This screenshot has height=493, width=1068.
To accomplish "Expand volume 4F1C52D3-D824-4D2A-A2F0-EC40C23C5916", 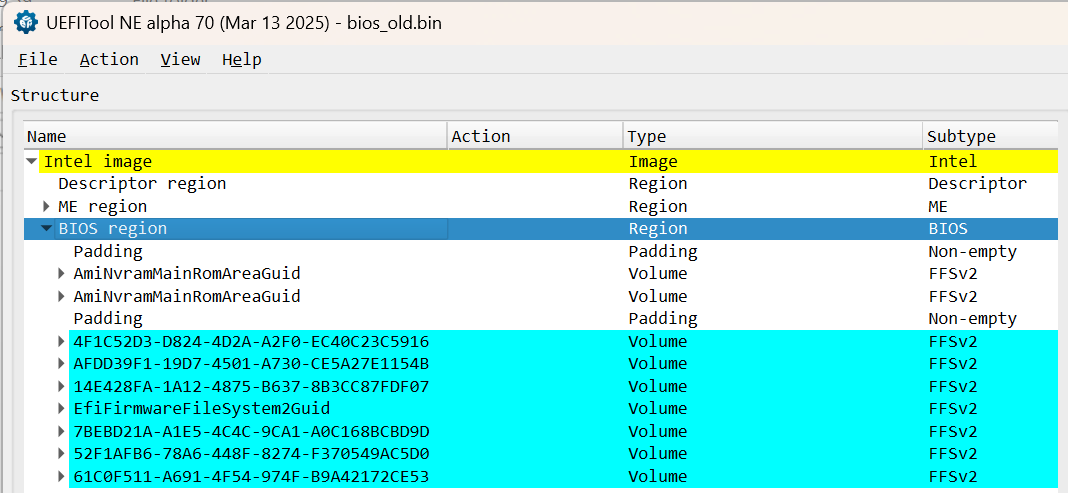I will point(62,341).
